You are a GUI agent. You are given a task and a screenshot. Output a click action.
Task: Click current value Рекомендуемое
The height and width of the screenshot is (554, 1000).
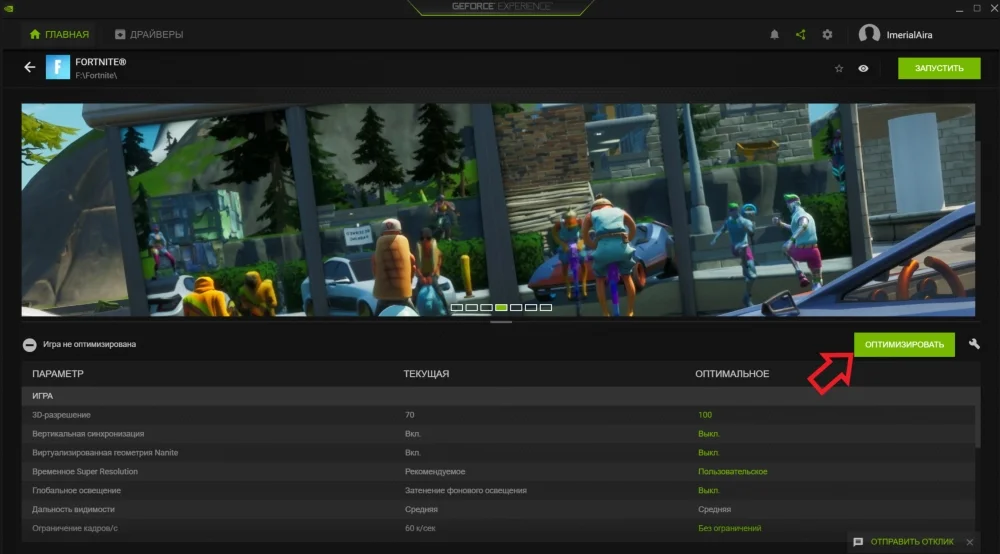[x=435, y=472]
